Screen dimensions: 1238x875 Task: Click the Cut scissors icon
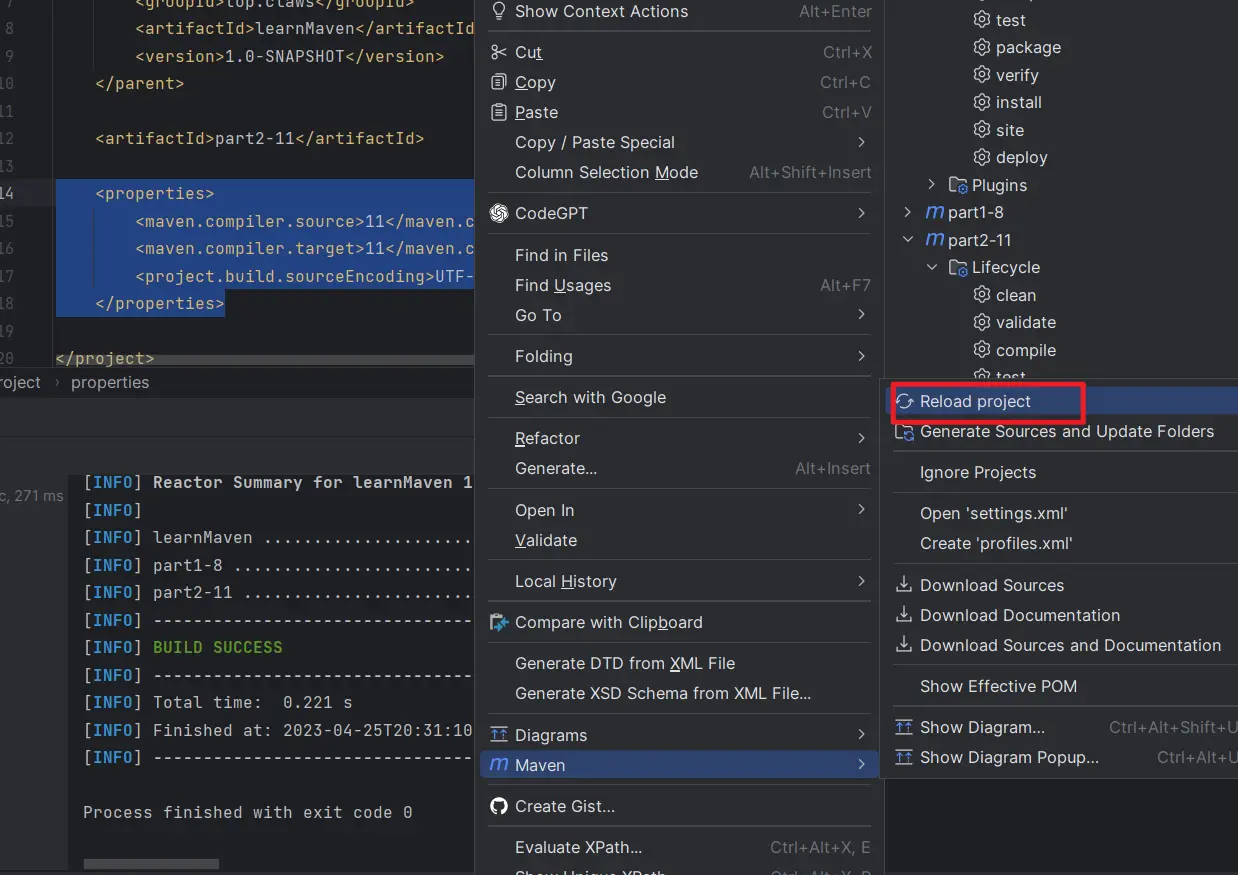pos(499,52)
